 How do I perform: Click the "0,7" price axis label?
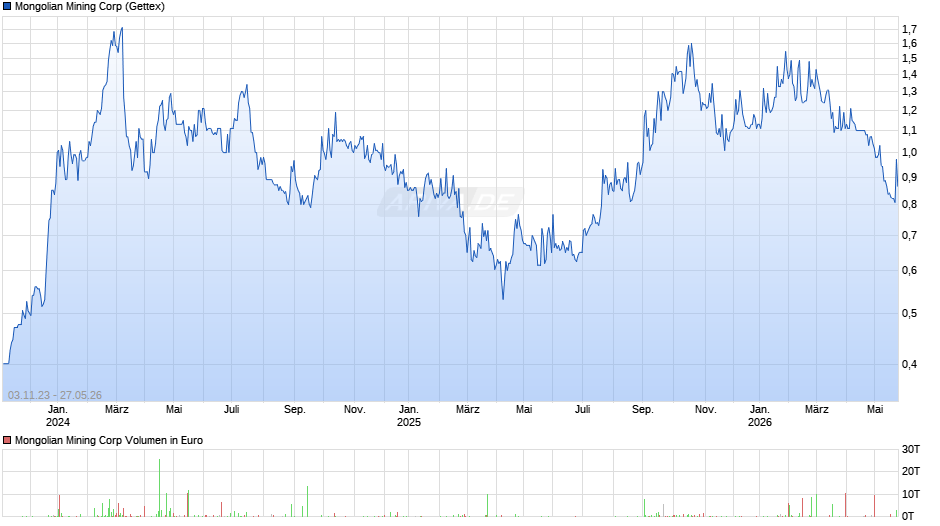[x=909, y=235]
